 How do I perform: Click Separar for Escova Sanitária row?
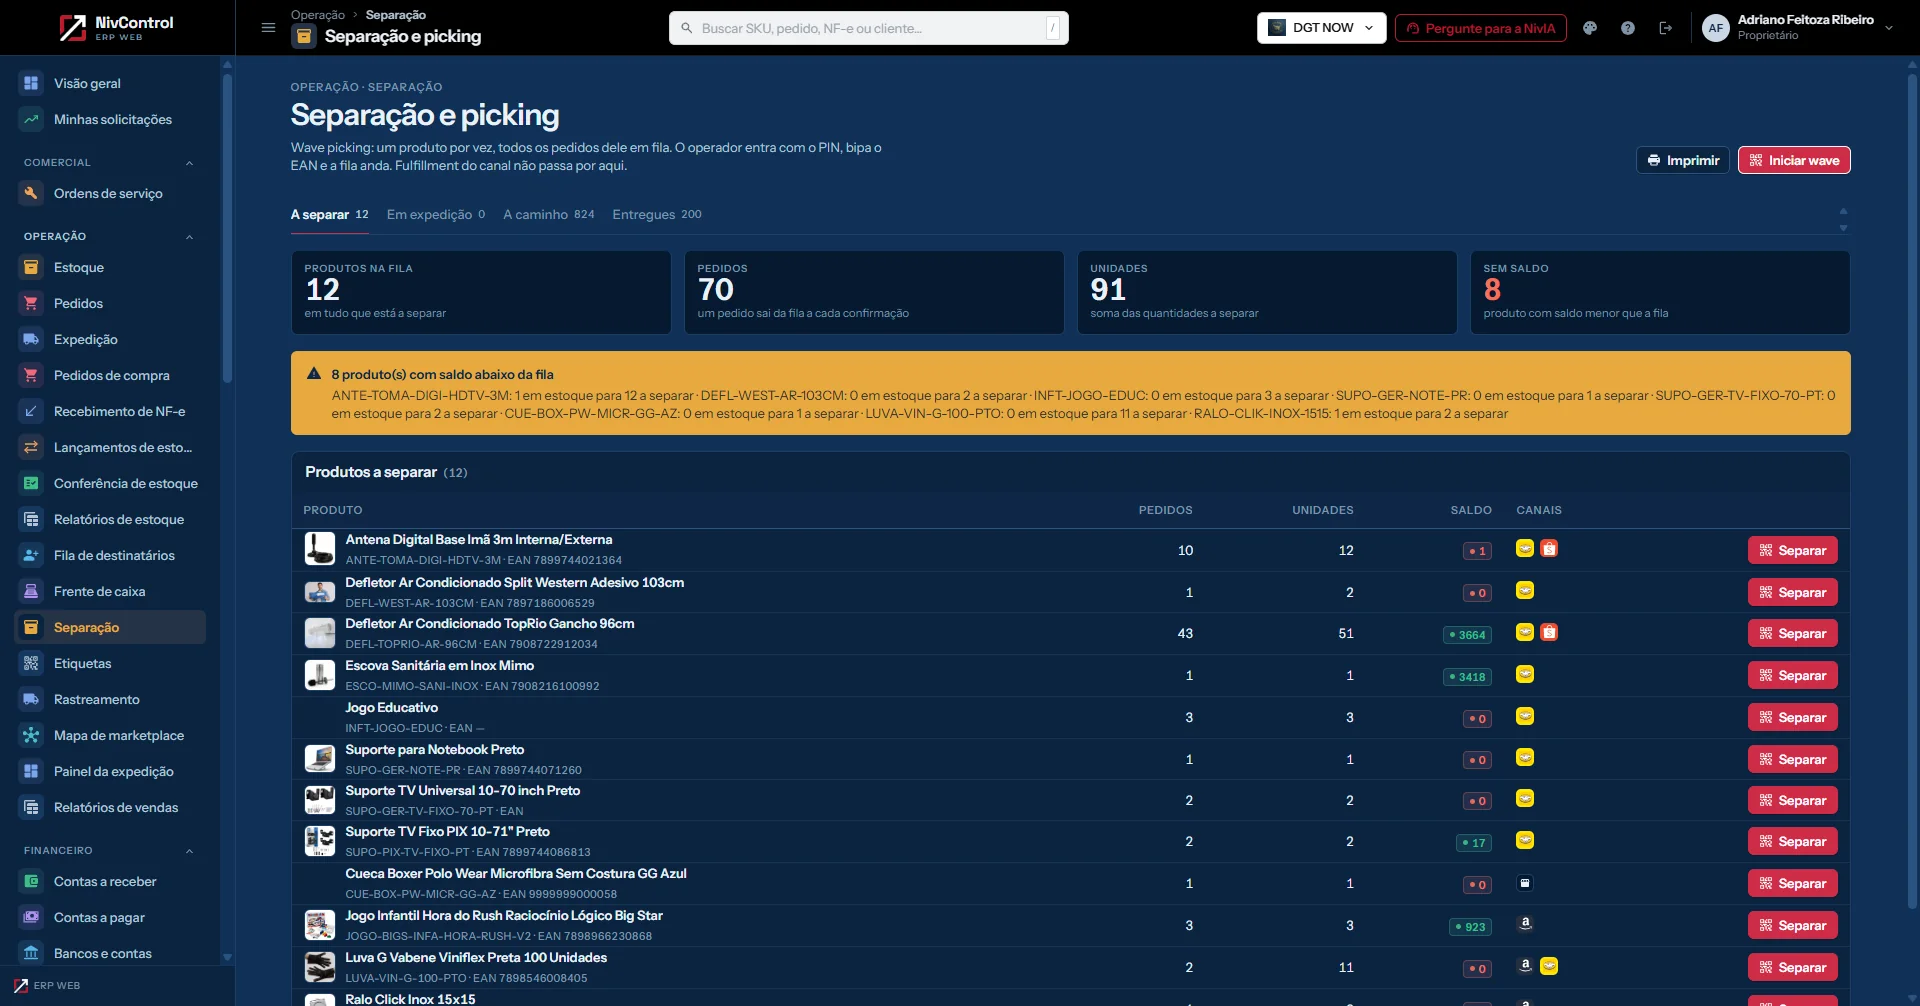pos(1792,675)
